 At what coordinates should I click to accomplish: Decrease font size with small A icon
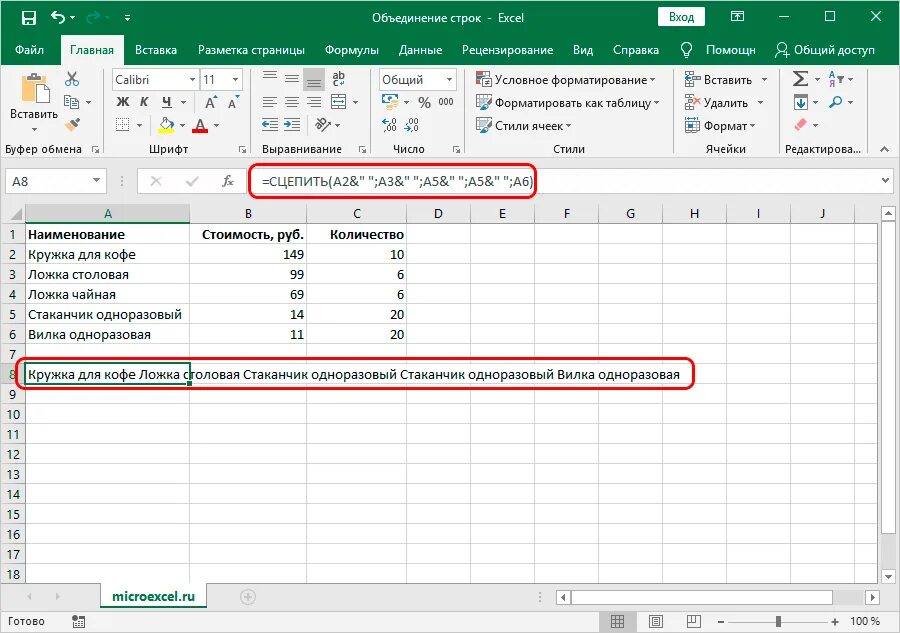pyautogui.click(x=232, y=102)
